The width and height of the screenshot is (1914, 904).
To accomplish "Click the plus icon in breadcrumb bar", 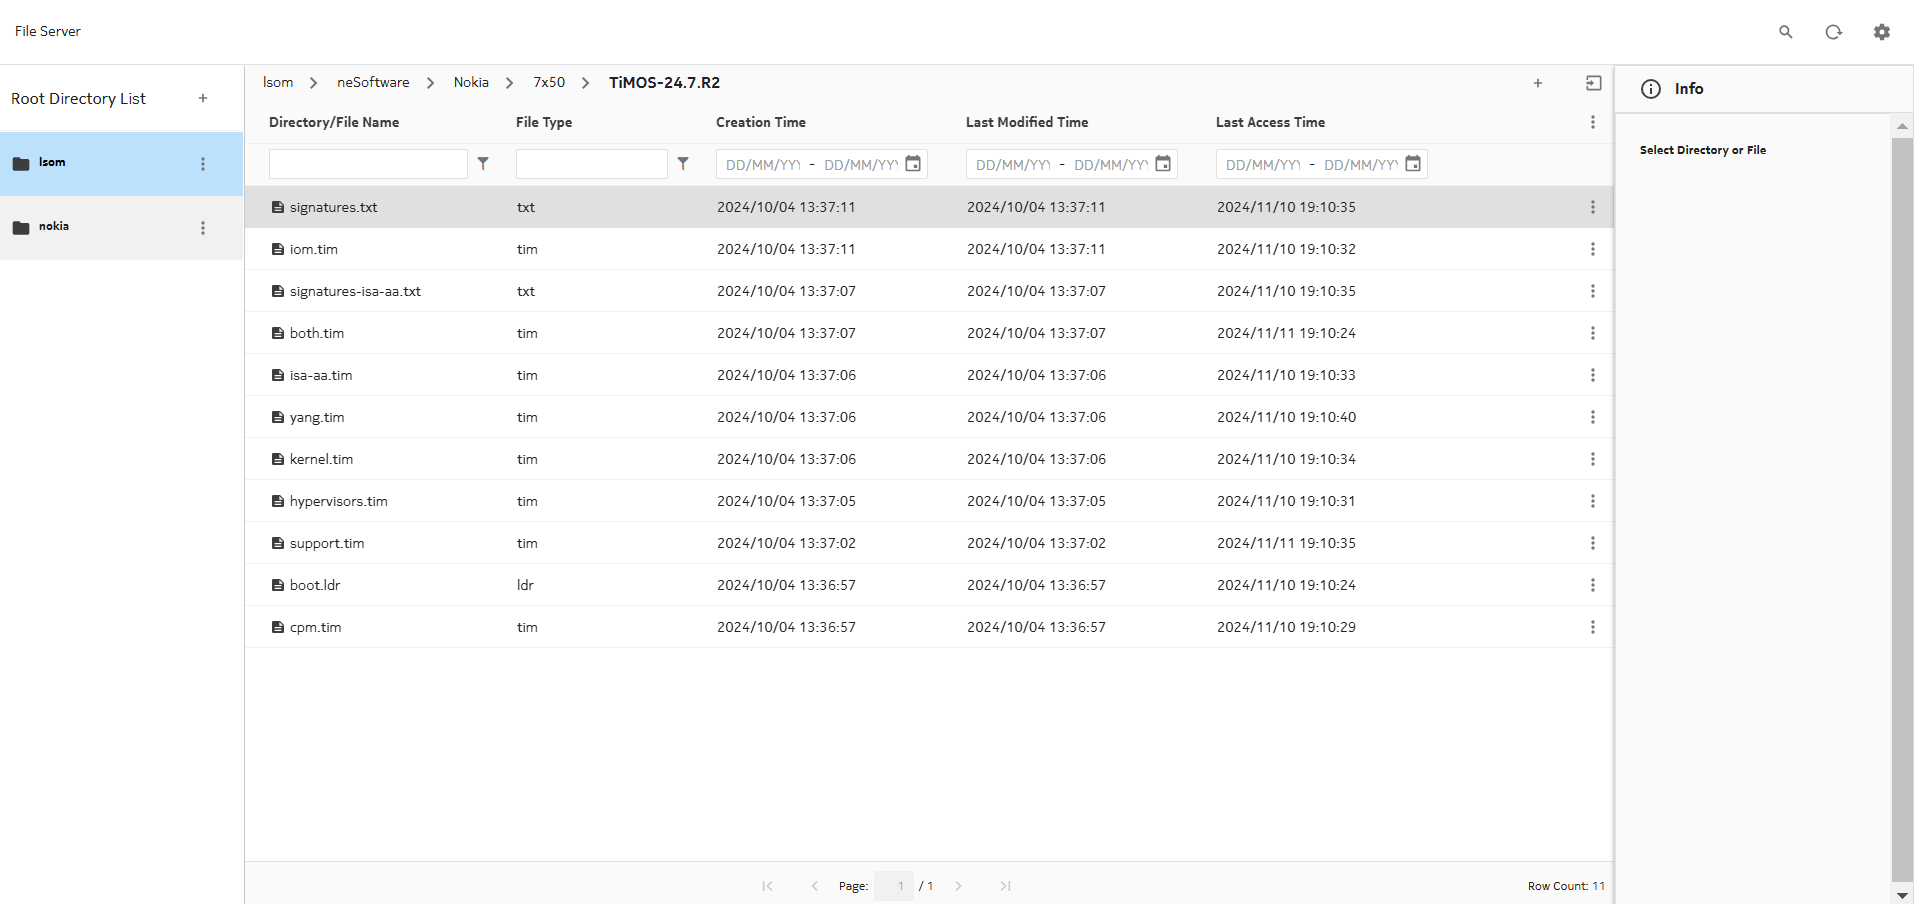I will pyautogui.click(x=1538, y=83).
